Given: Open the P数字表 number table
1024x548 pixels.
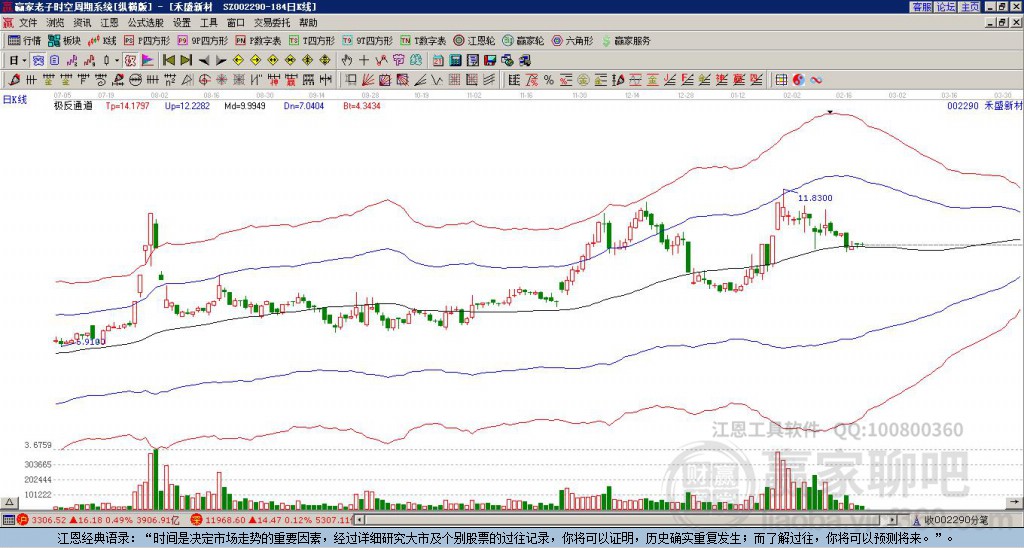Looking at the screenshot, I should tap(259, 40).
